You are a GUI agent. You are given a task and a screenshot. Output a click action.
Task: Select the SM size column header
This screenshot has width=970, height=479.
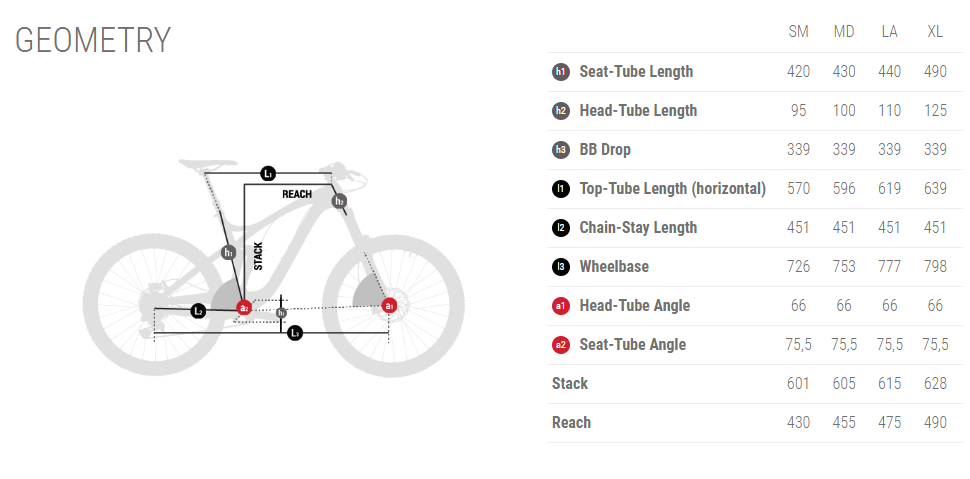(x=798, y=32)
